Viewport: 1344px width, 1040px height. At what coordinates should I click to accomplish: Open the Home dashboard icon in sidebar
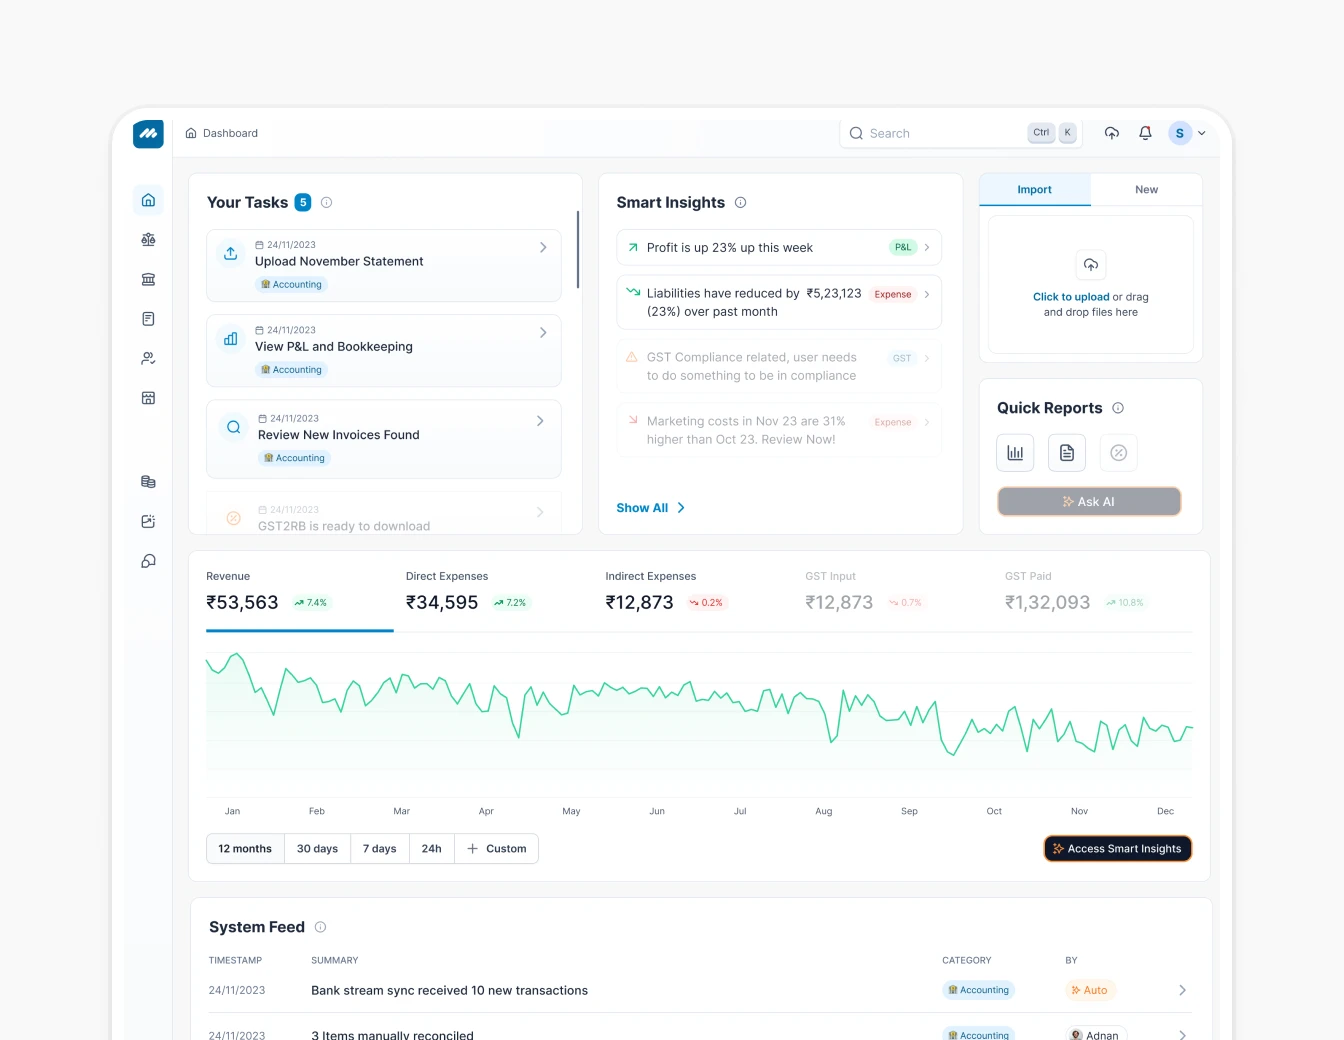pyautogui.click(x=148, y=199)
